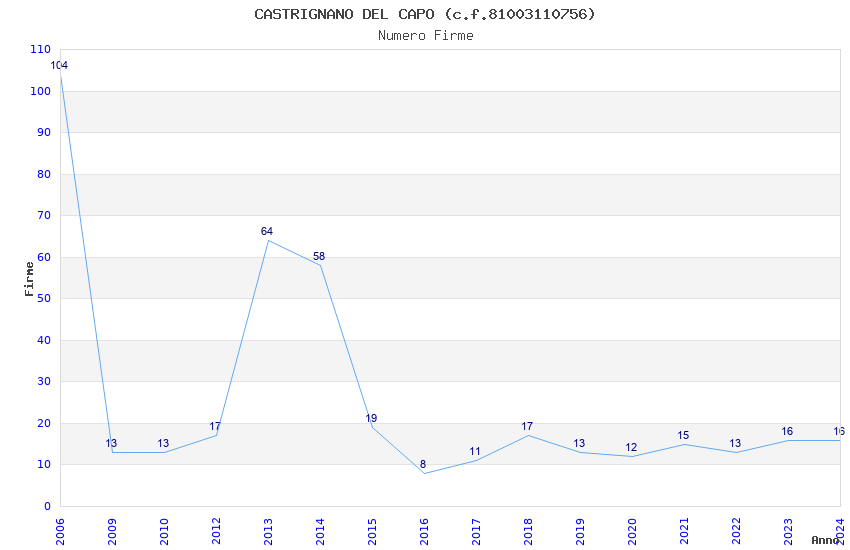
Task: Select the 2020 year tick label
Action: (x=632, y=532)
